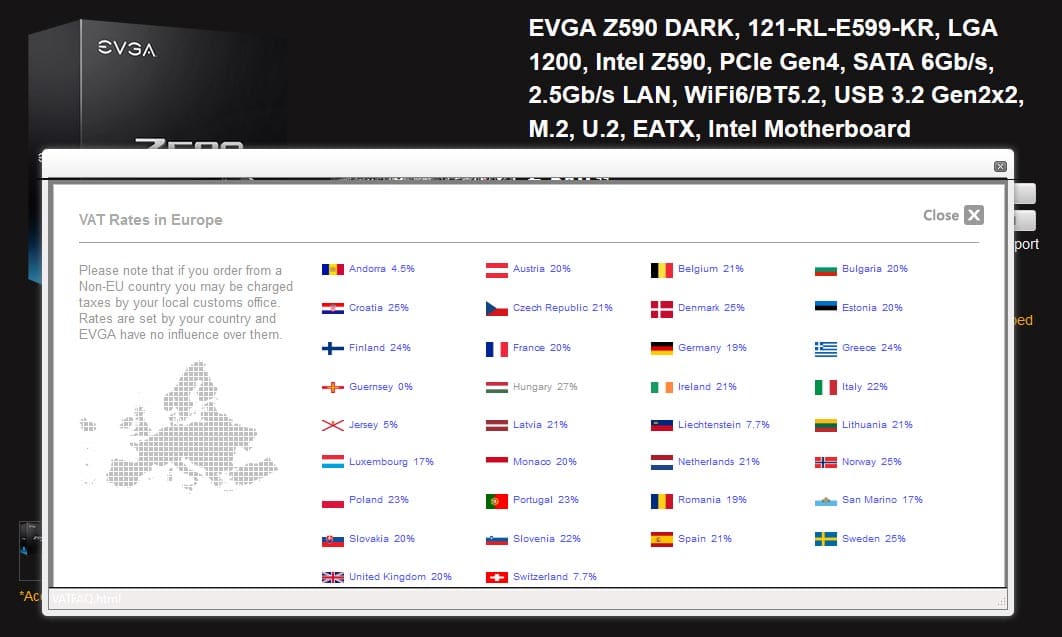Click the Latvia flag icon
The width and height of the screenshot is (1062, 637).
click(x=496, y=426)
